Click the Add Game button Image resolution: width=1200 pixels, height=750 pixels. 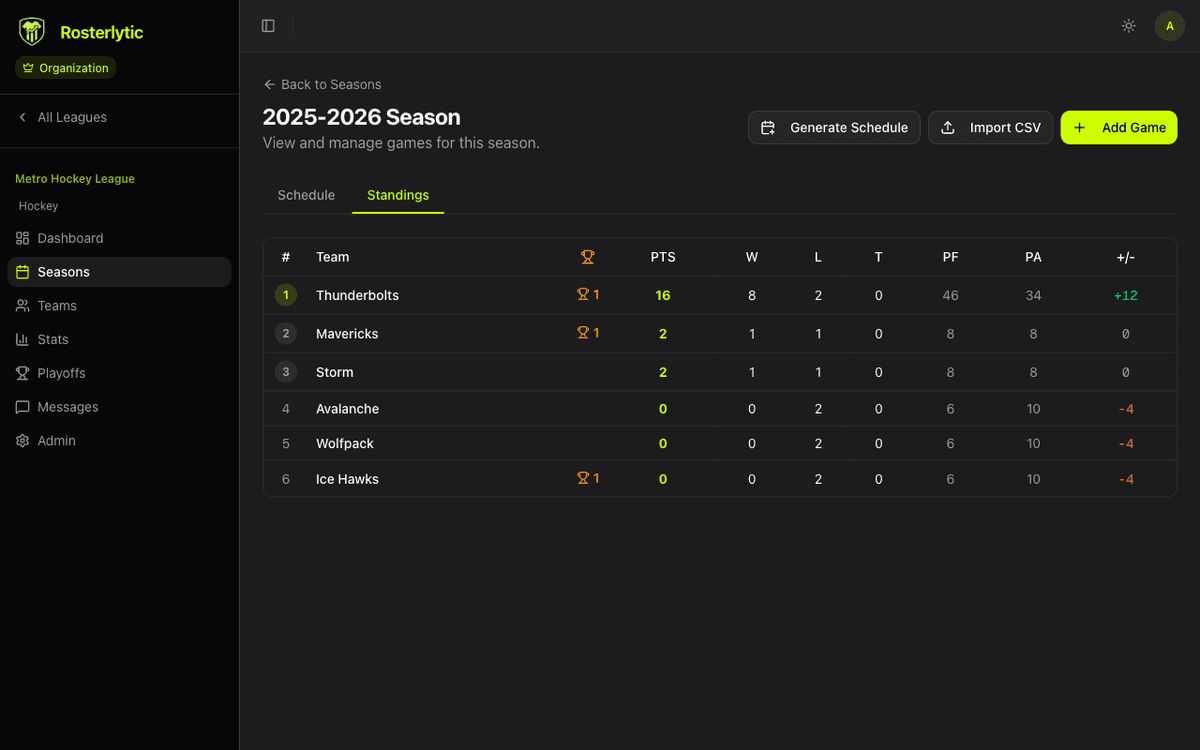pos(1118,127)
